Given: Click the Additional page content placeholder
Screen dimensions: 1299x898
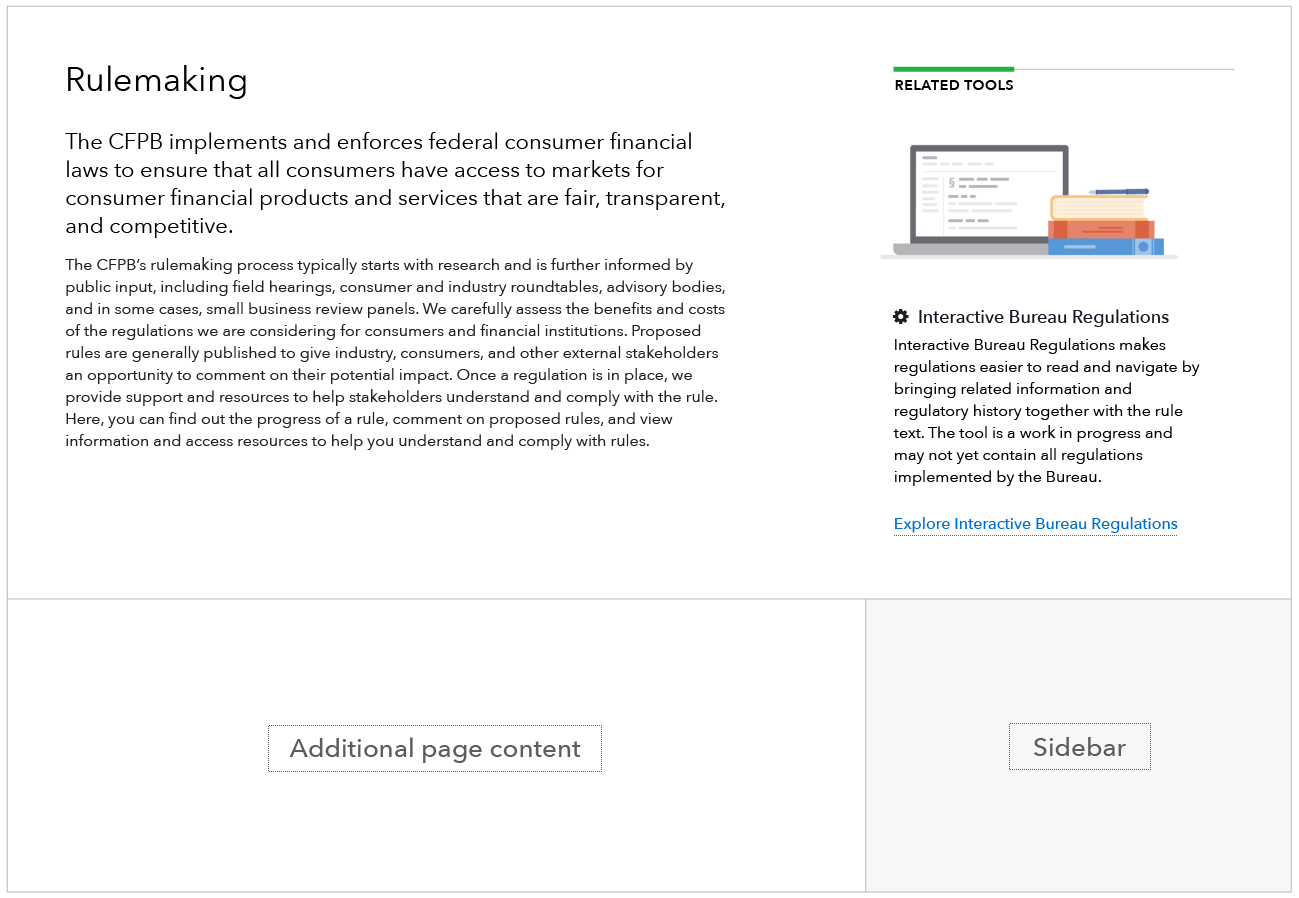Looking at the screenshot, I should [435, 748].
